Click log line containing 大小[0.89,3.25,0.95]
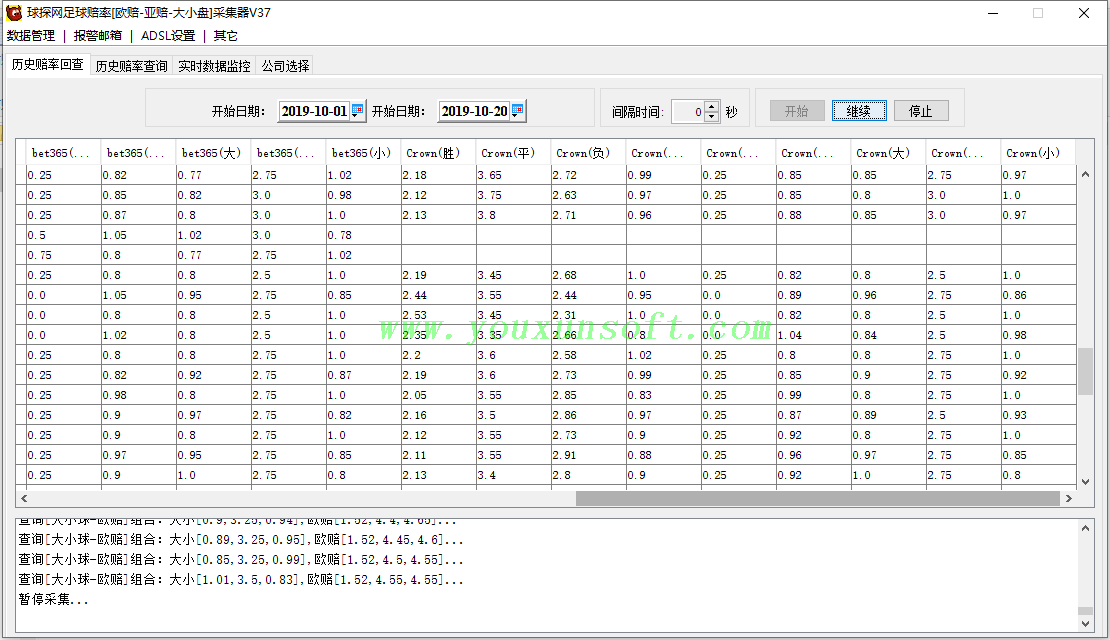The height and width of the screenshot is (640, 1110). tap(241, 539)
